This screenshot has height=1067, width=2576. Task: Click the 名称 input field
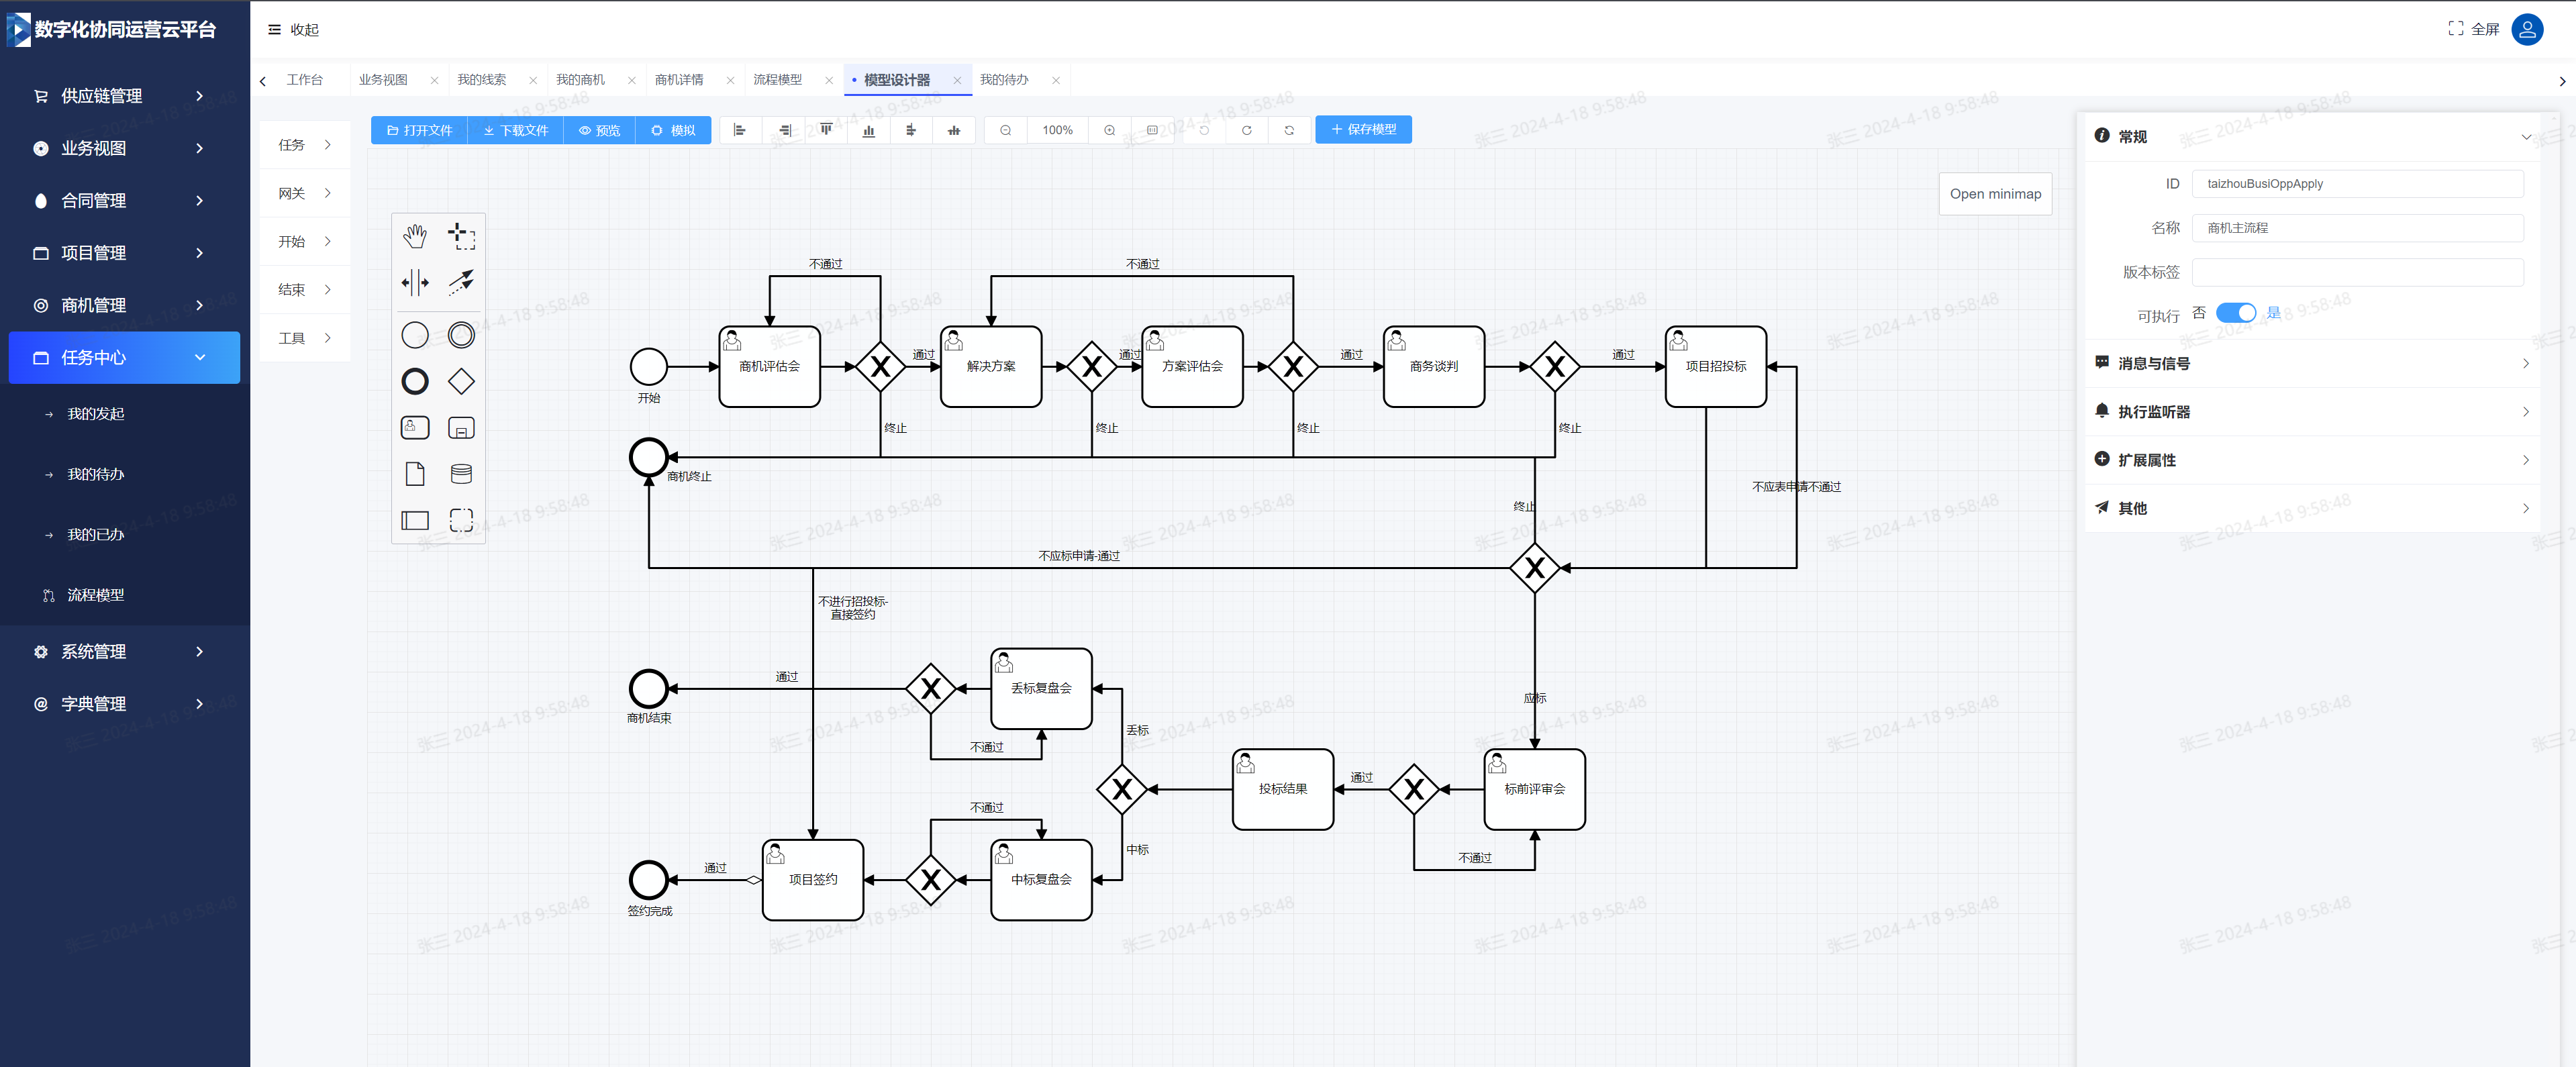click(2357, 228)
